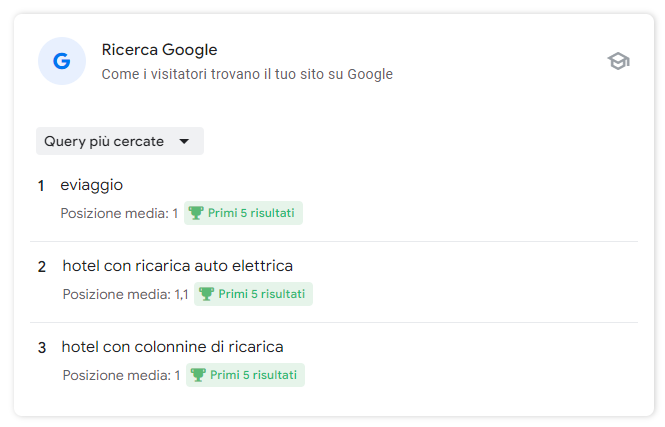The width and height of the screenshot is (665, 427).
Task: Click Posizione media under hotel con colonnine
Action: (x=121, y=375)
